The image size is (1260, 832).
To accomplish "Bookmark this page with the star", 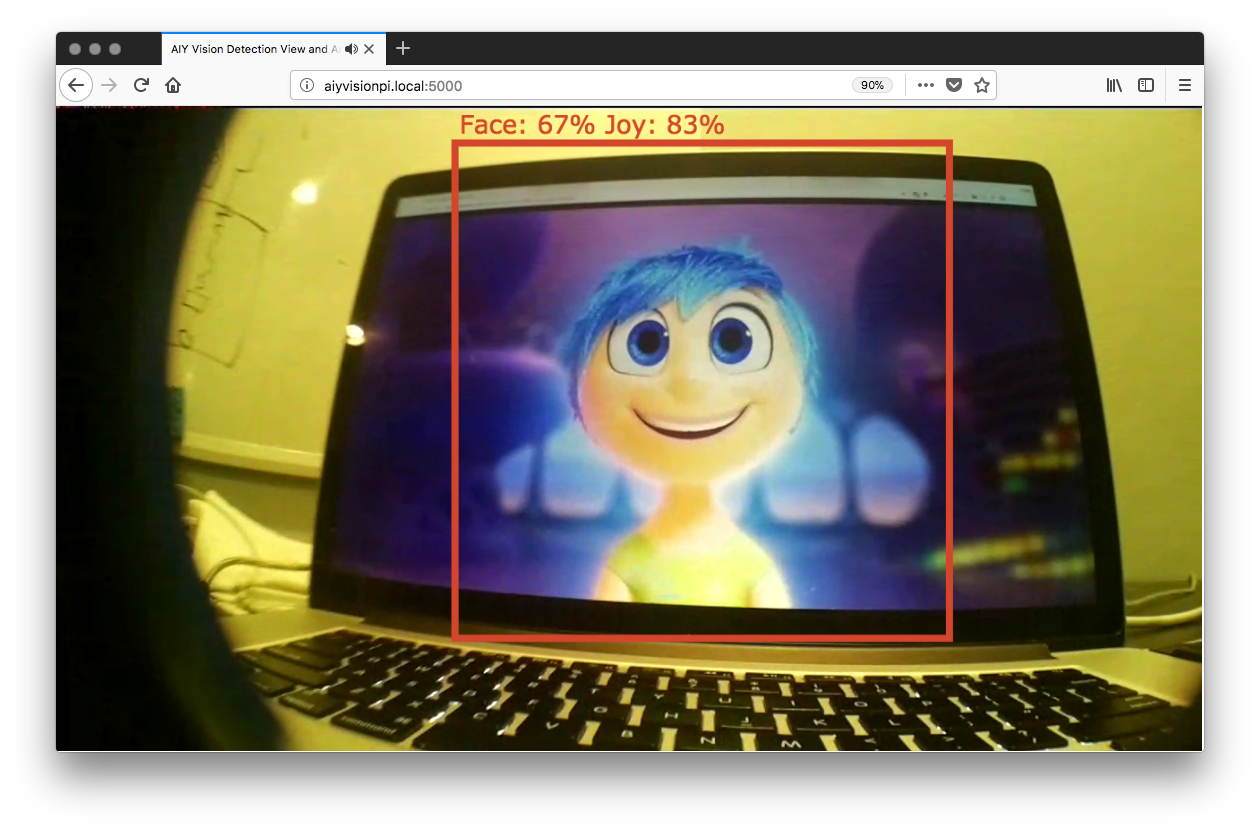I will click(x=982, y=85).
